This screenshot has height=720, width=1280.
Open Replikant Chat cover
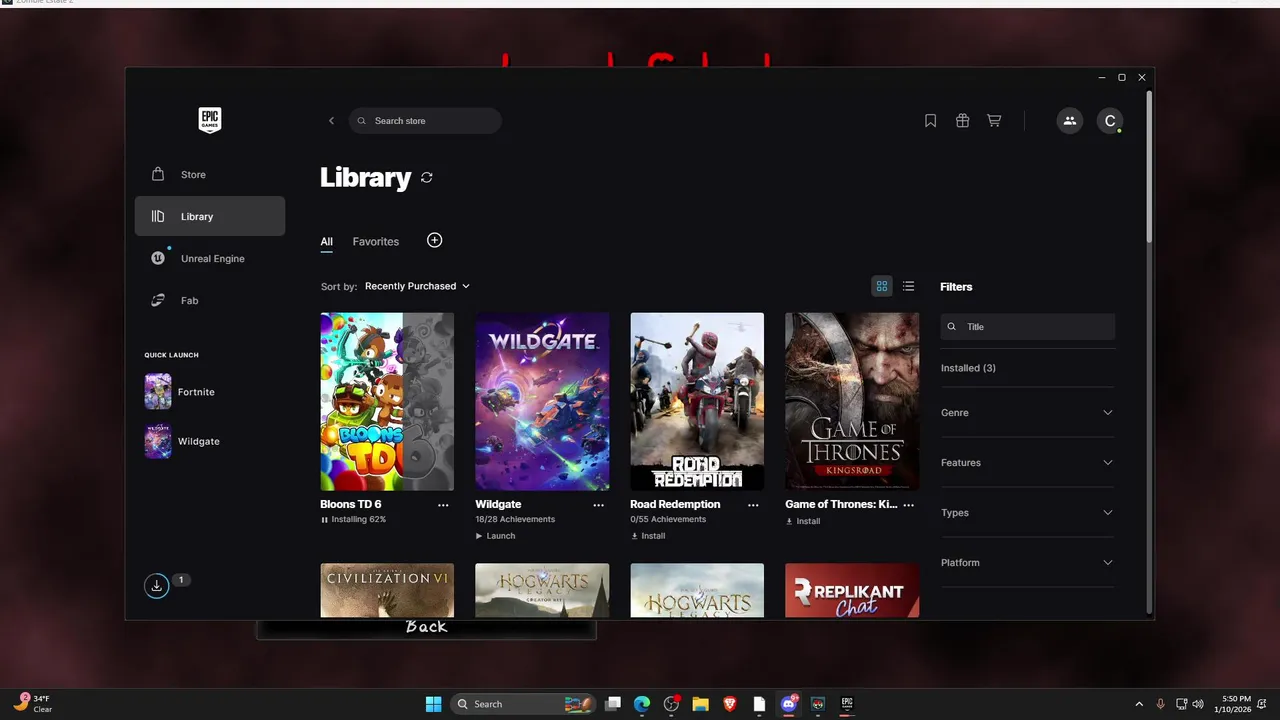(852, 590)
